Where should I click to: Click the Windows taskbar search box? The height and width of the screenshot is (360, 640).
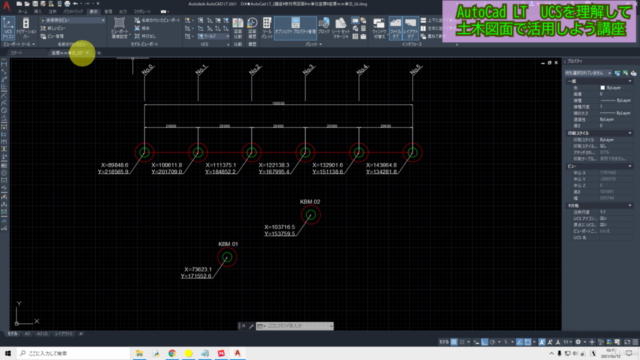pos(72,353)
